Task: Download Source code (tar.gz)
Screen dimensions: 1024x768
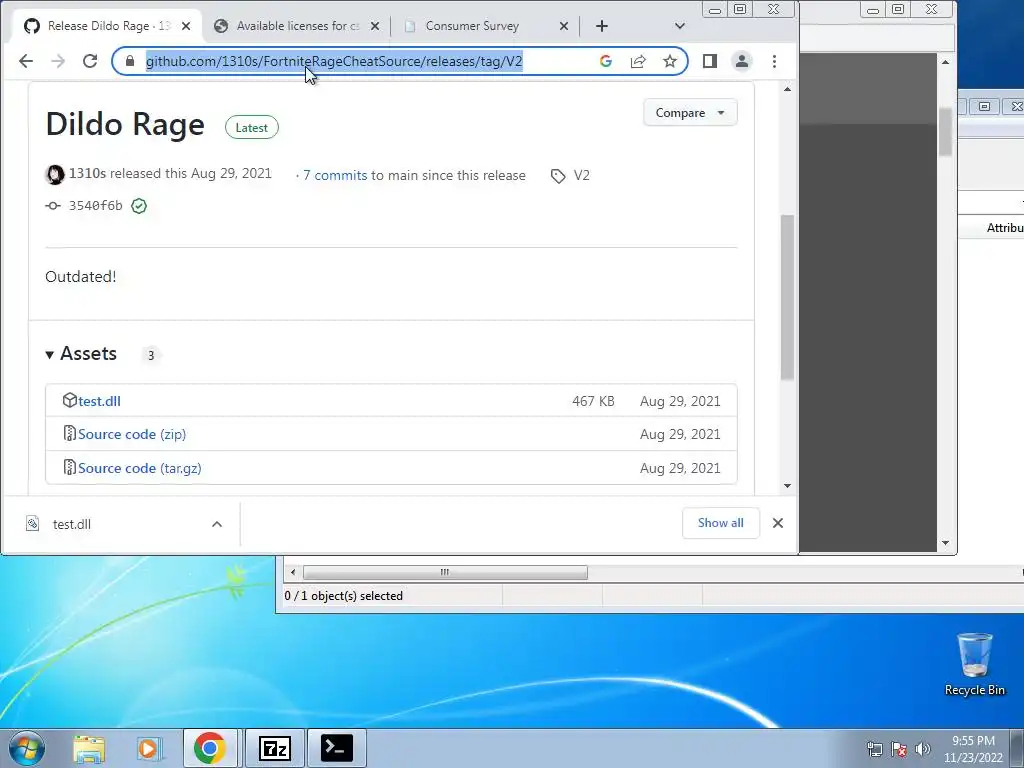Action: [x=140, y=468]
